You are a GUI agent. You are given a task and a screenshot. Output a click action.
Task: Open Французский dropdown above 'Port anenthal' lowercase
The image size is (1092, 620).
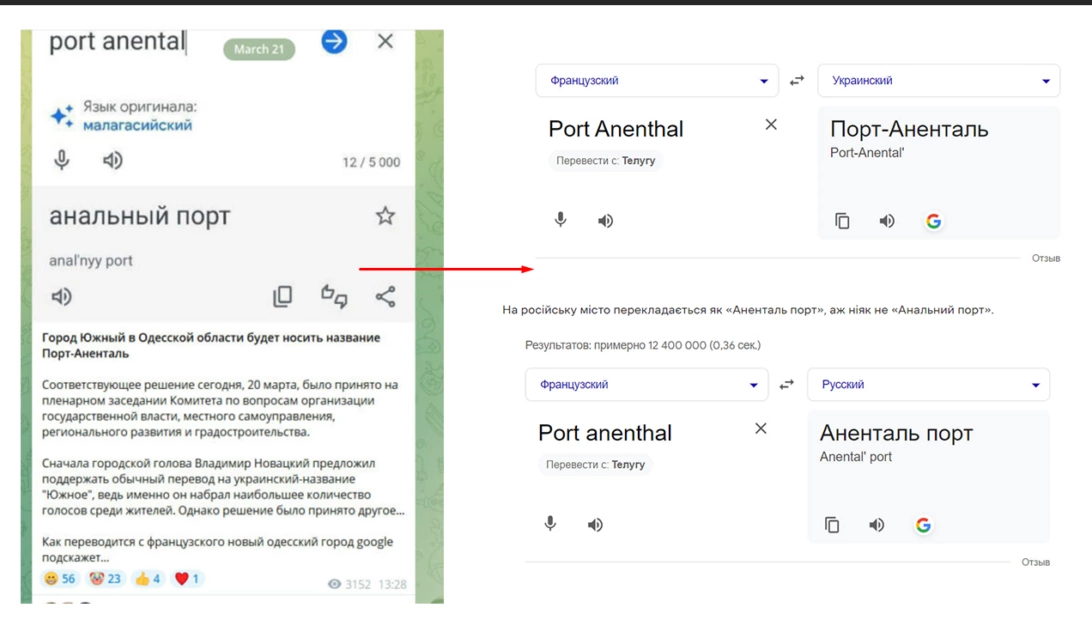(646, 385)
